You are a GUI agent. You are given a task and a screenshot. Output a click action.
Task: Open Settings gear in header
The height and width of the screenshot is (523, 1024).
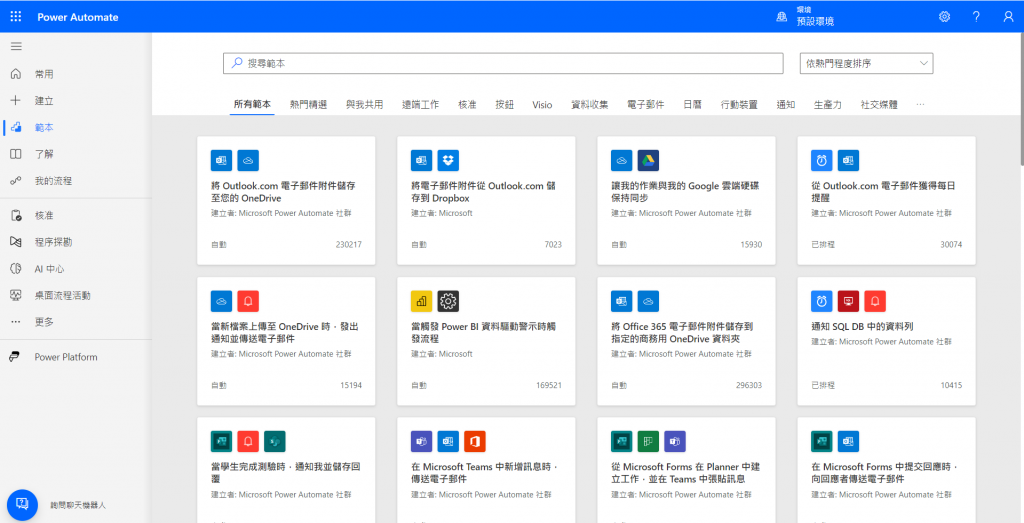tap(944, 17)
